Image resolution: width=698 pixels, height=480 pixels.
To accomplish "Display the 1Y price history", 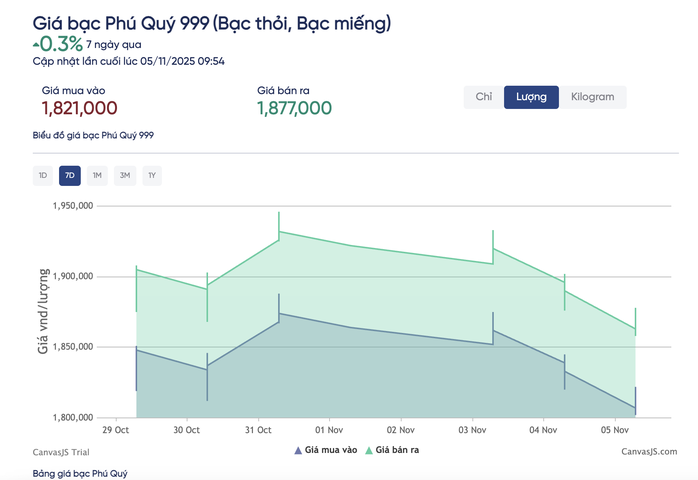I will click(152, 176).
